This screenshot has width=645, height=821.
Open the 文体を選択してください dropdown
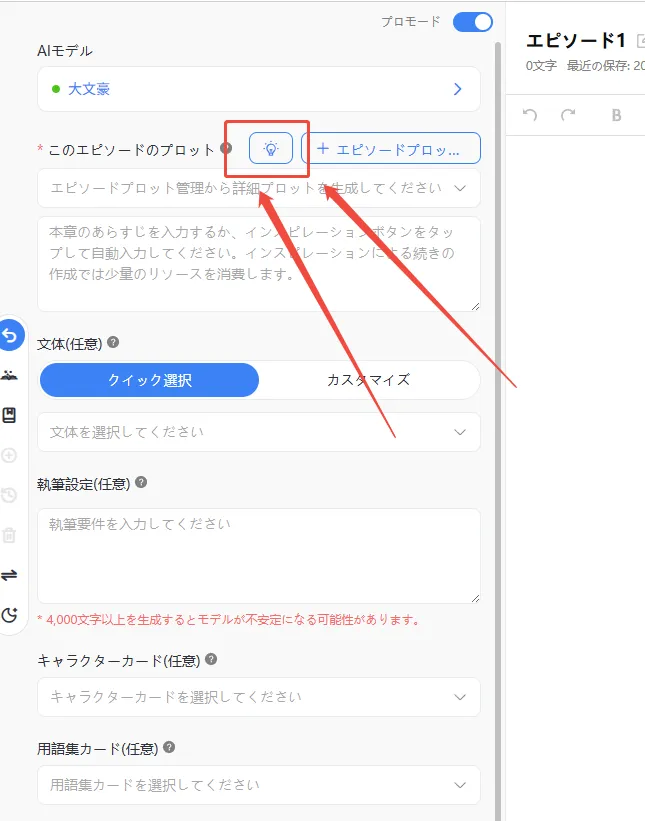pos(259,432)
